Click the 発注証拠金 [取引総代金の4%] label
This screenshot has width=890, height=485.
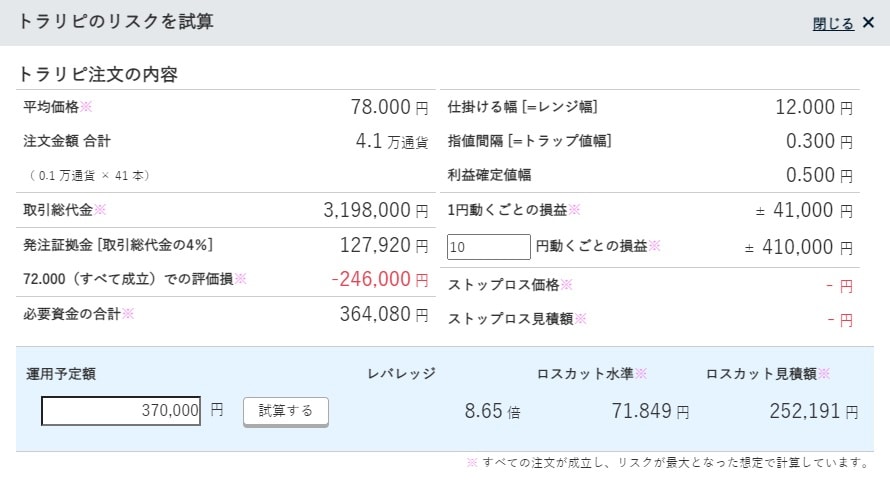click(118, 245)
